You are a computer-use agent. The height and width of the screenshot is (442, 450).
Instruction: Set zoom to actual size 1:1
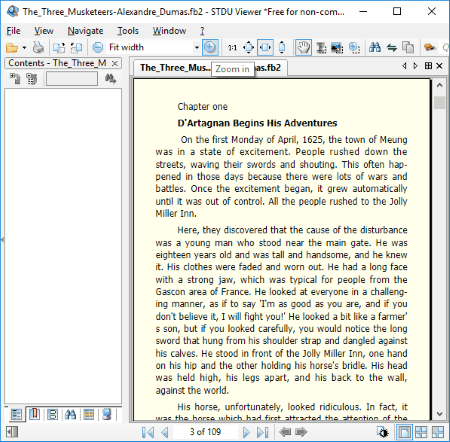click(x=232, y=48)
